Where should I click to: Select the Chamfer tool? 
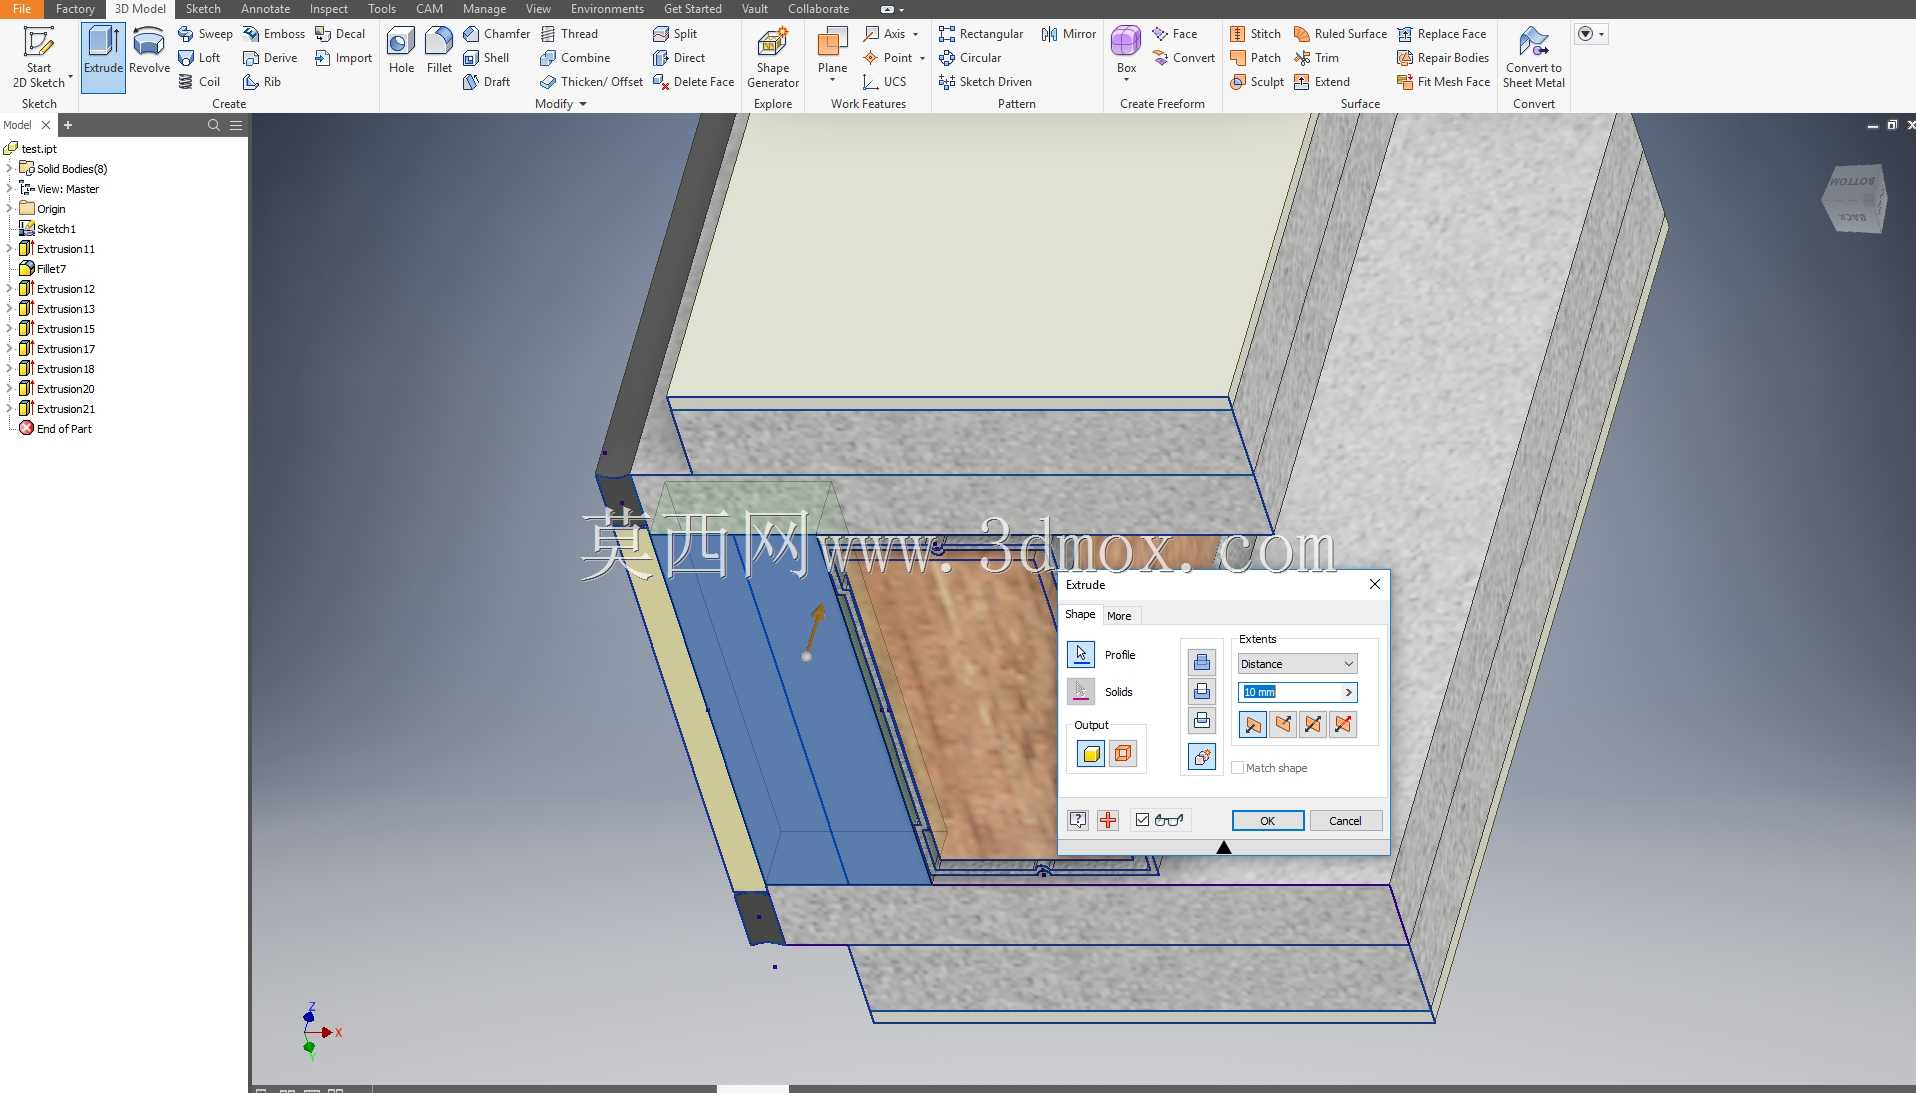pos(496,34)
